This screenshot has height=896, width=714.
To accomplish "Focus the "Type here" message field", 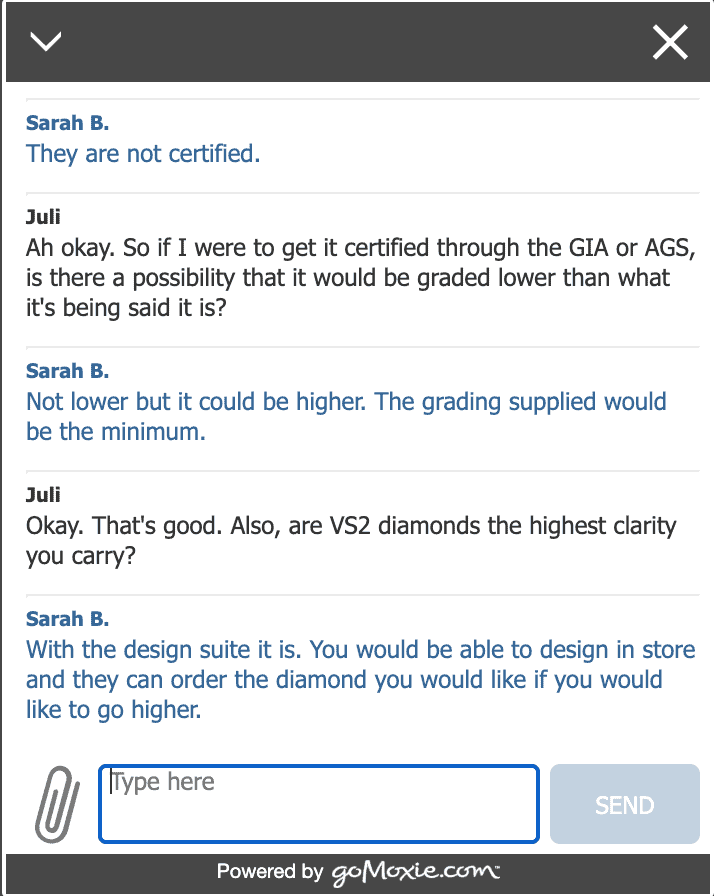I will (318, 803).
